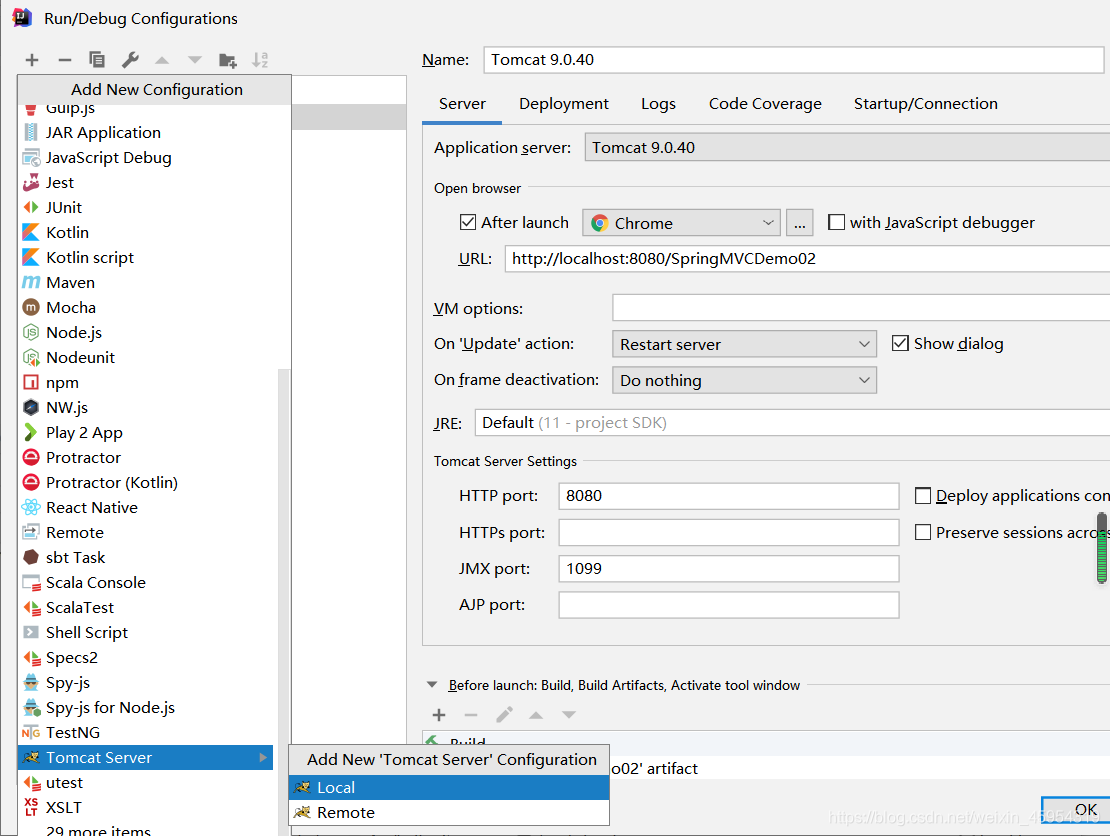The image size is (1110, 836).
Task: Click the Copy Configuration toolbar icon
Action: 97,60
